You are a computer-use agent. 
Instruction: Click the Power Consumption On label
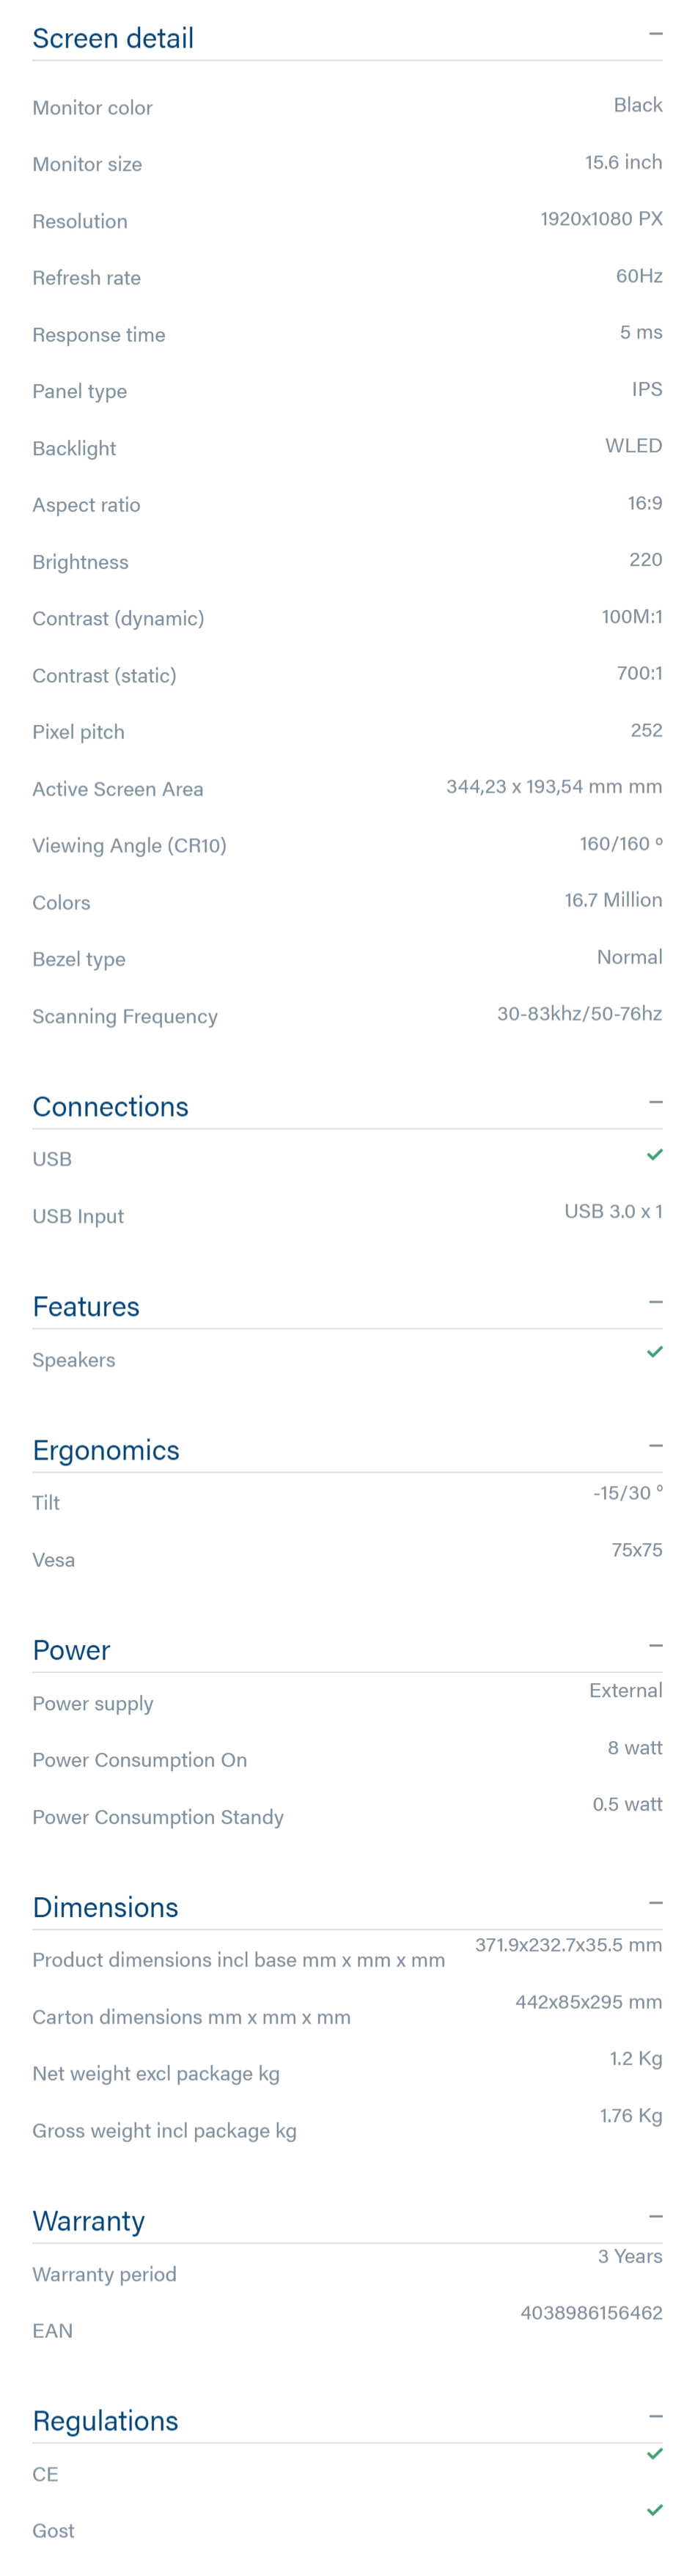point(140,1760)
